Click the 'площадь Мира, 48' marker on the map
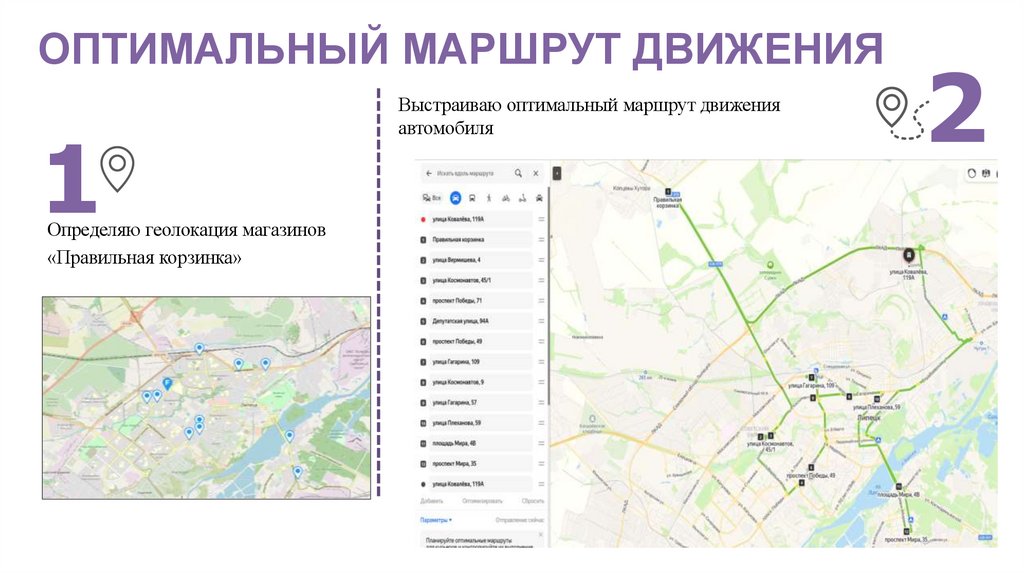The image size is (1024, 574). pos(899,486)
